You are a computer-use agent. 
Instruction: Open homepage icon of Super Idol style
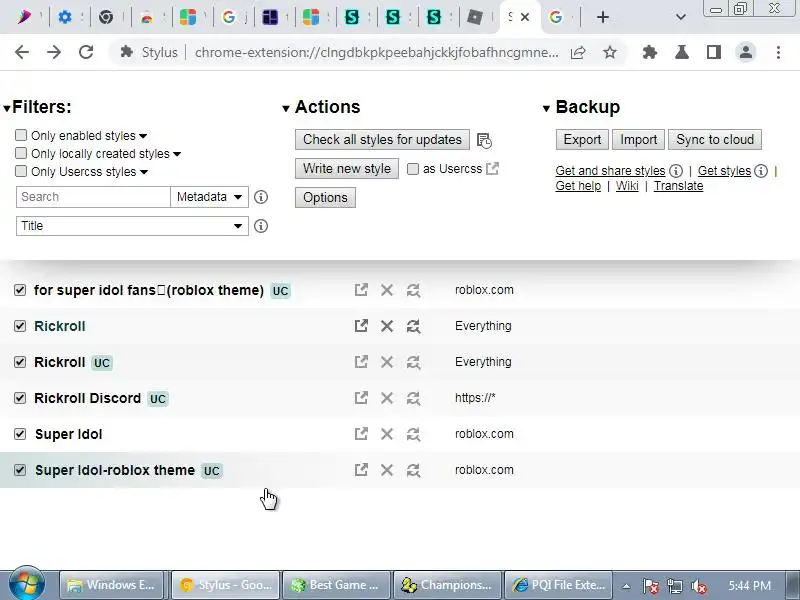pyautogui.click(x=361, y=434)
